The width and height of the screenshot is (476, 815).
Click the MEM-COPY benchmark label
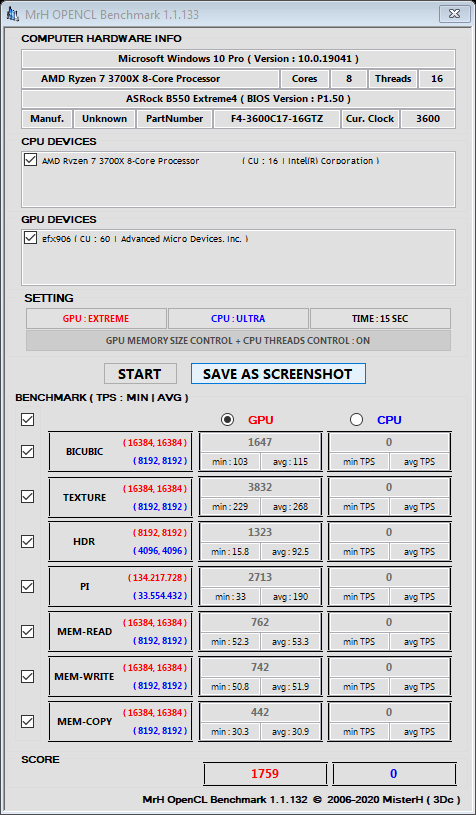[x=85, y=721]
